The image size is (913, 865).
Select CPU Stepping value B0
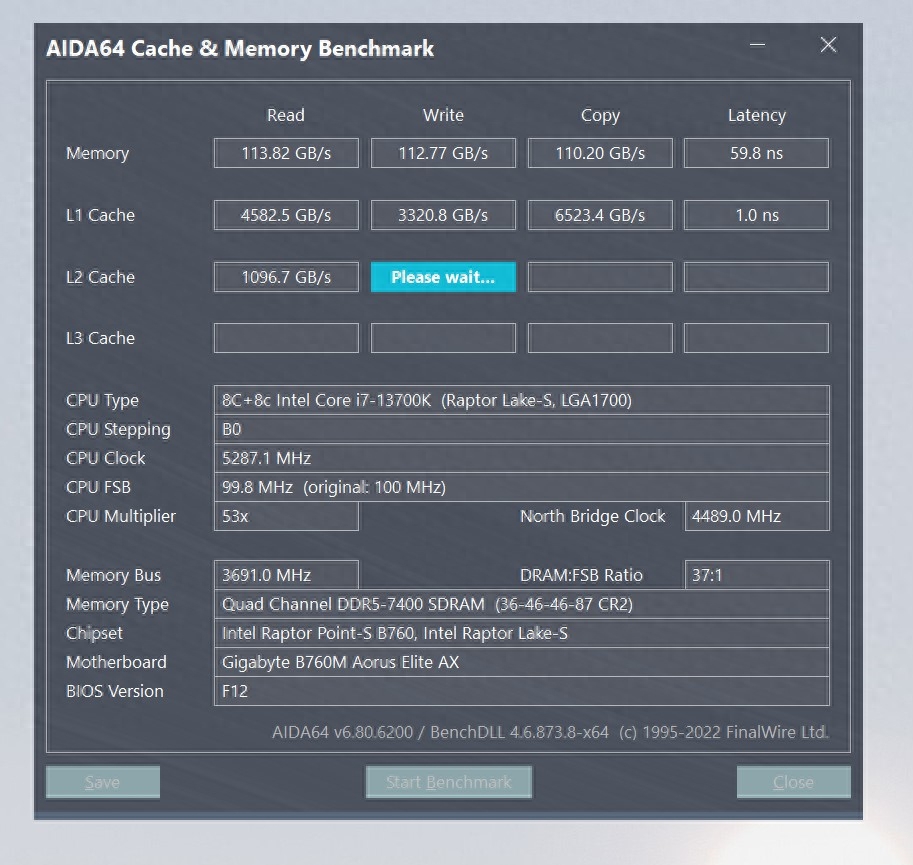tap(522, 429)
